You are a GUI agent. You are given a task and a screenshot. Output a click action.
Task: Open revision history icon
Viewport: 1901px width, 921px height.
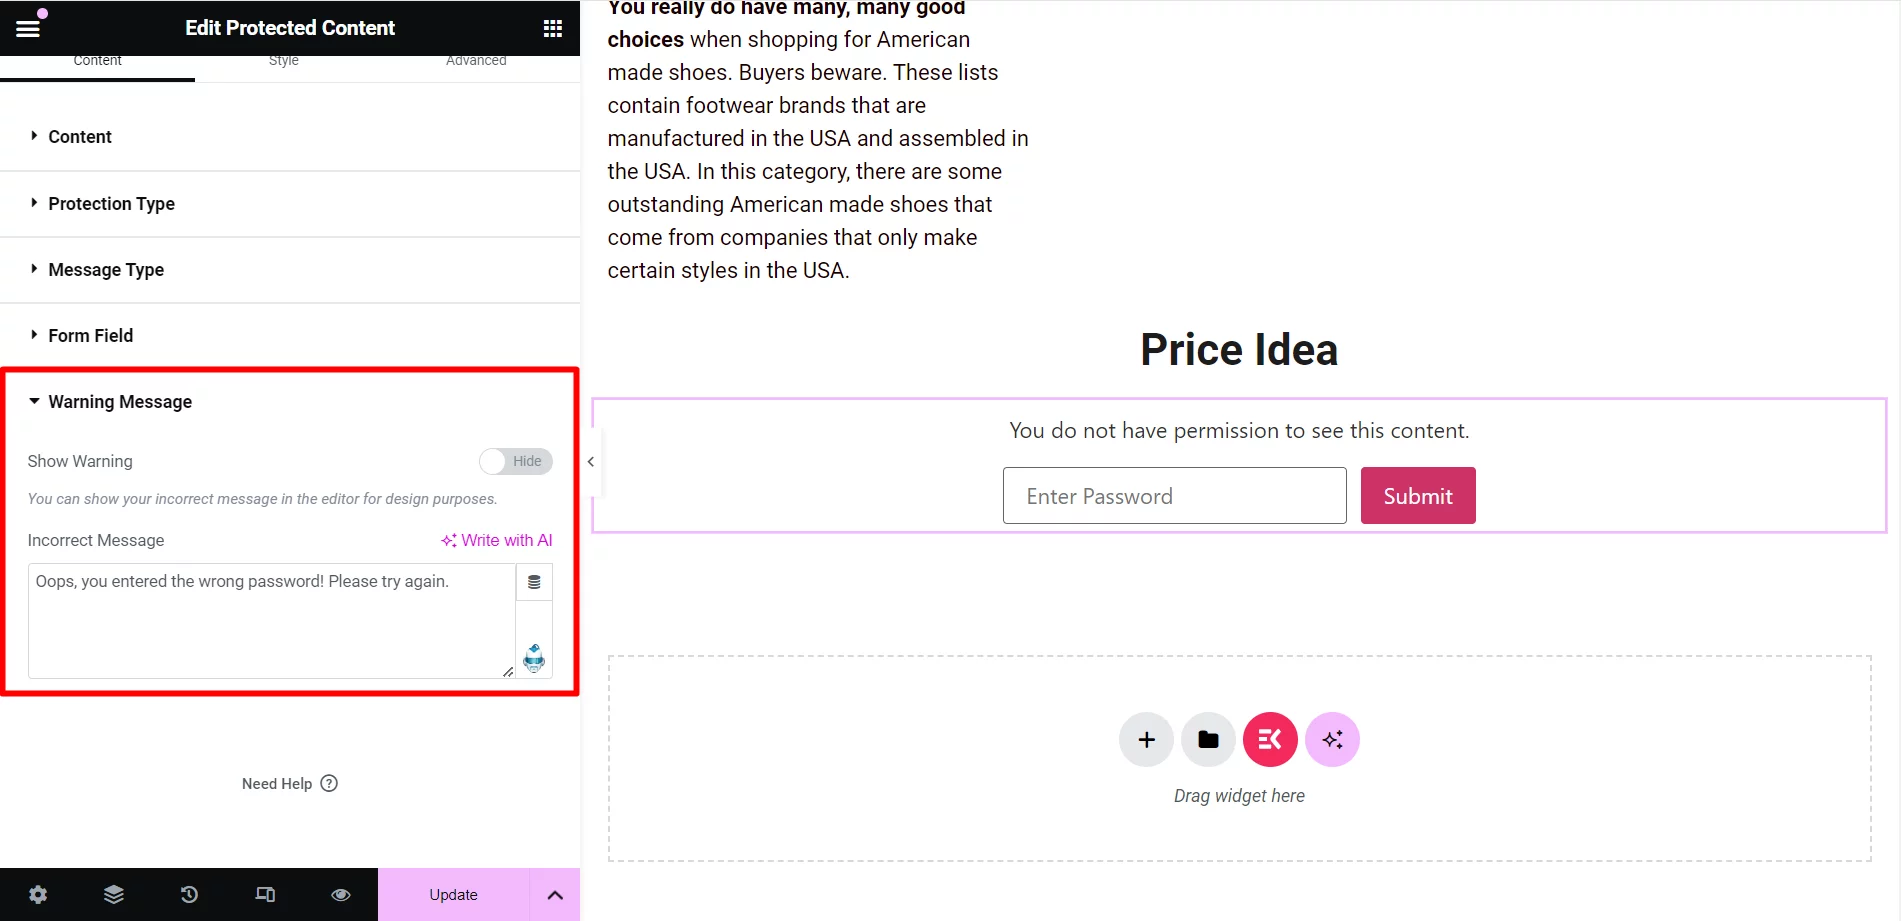189,895
